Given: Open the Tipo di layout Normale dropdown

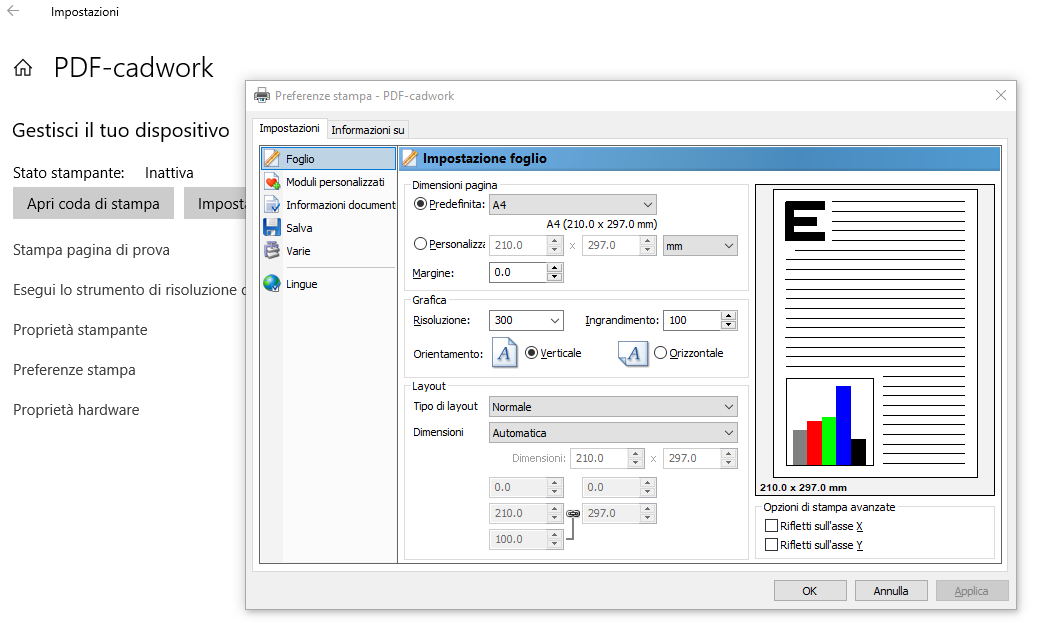Looking at the screenshot, I should 613,406.
